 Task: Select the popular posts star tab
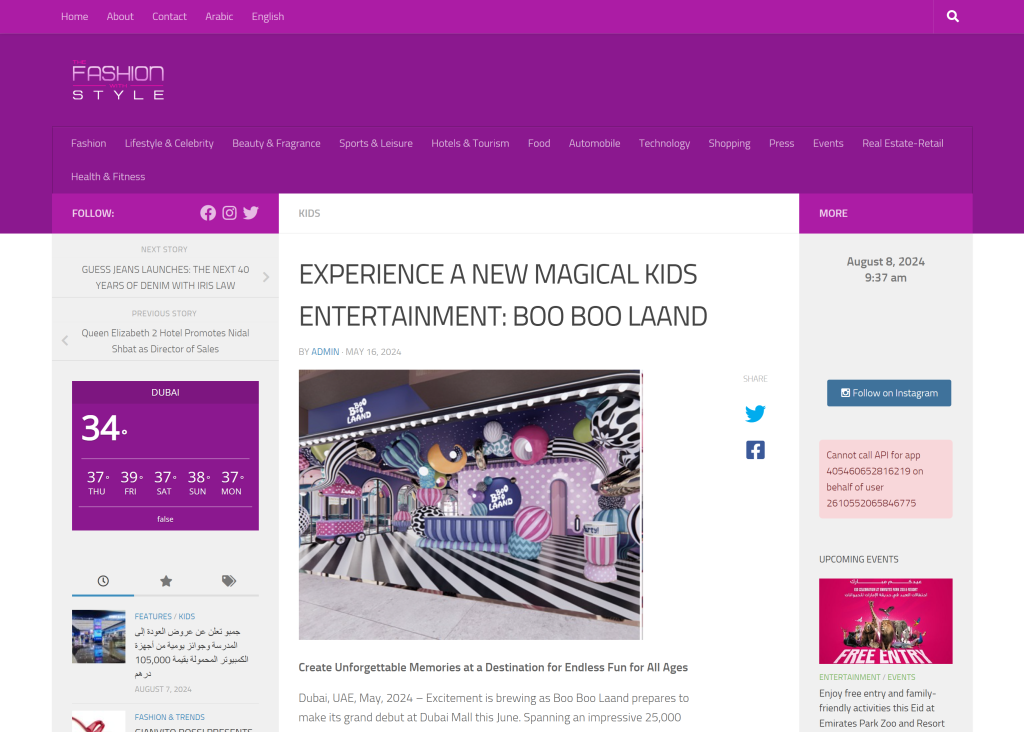coord(166,581)
